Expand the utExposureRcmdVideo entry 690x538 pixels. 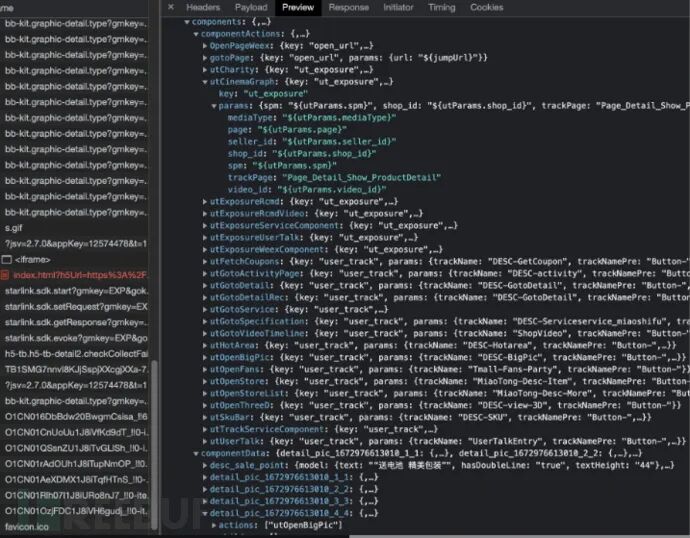[205, 213]
